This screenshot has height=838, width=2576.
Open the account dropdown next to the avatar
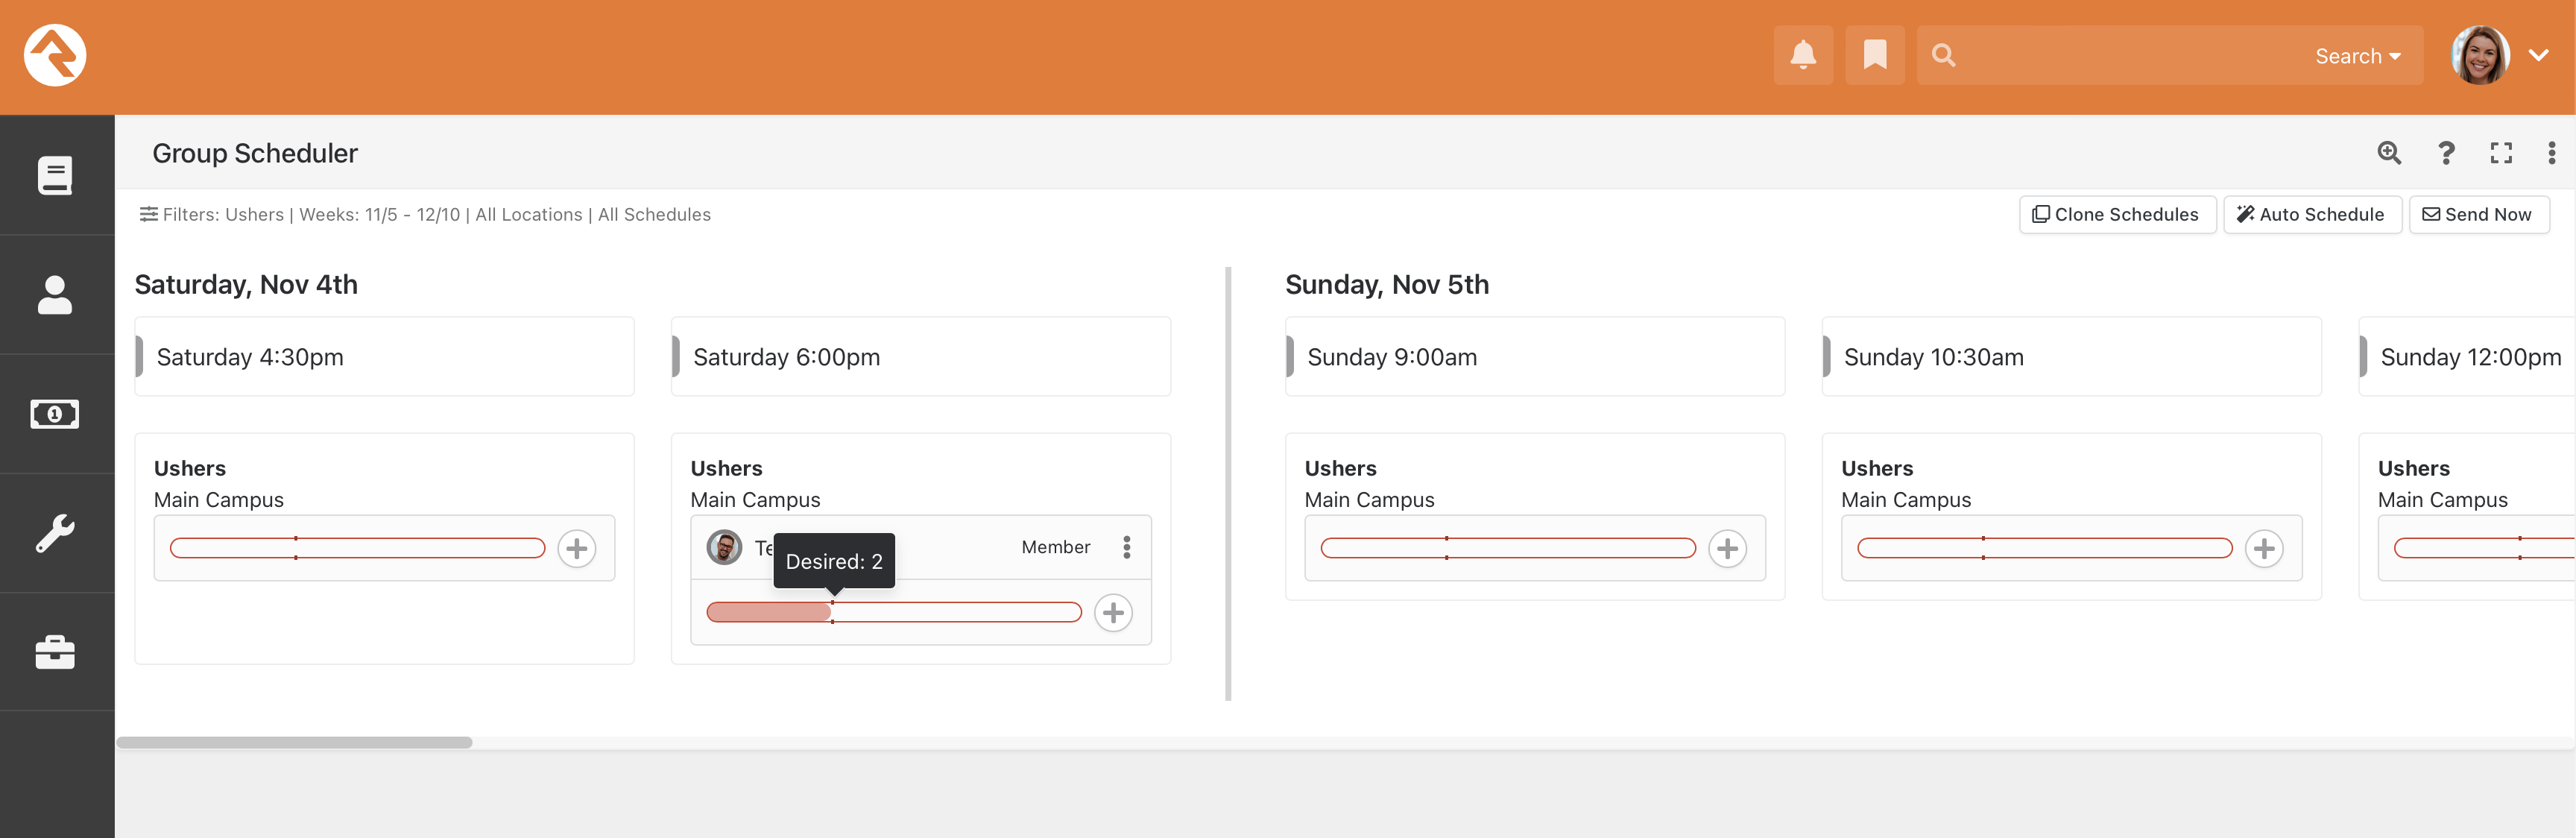(2540, 55)
